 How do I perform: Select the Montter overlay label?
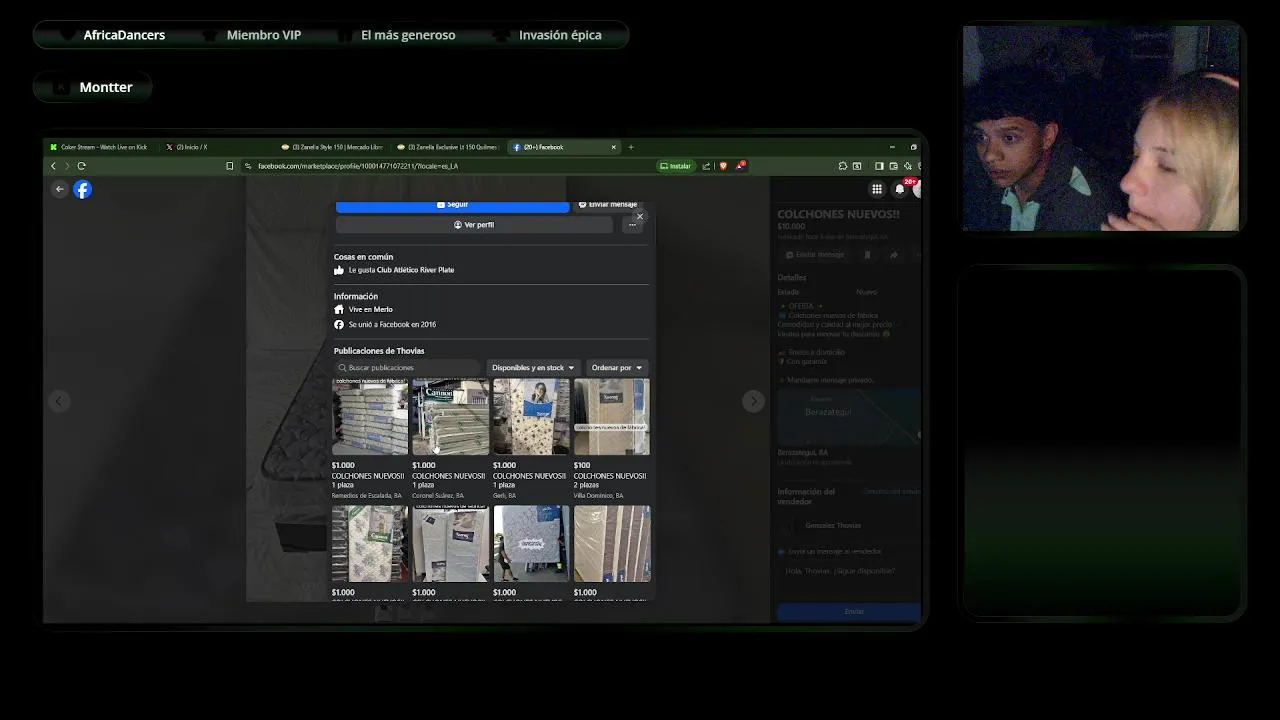pyautogui.click(x=93, y=87)
